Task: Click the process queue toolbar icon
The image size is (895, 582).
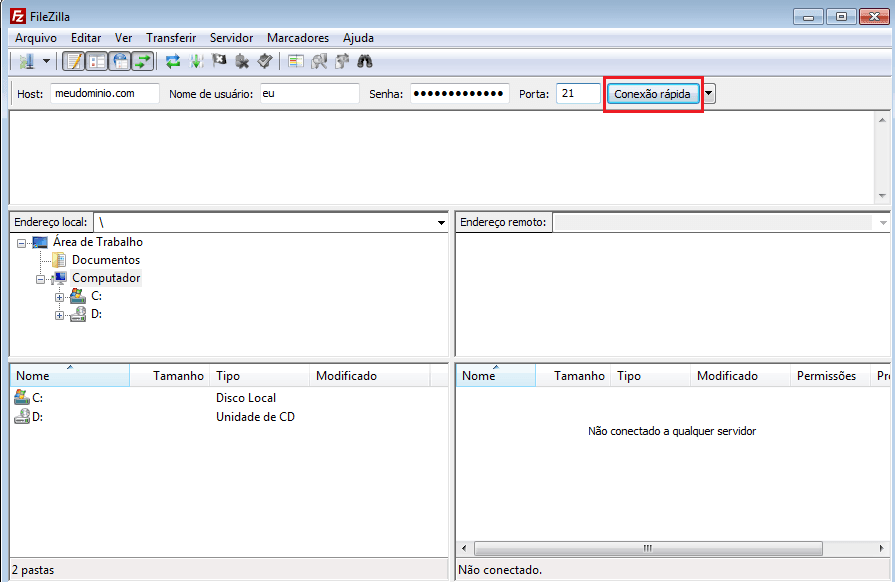Action: pos(196,61)
